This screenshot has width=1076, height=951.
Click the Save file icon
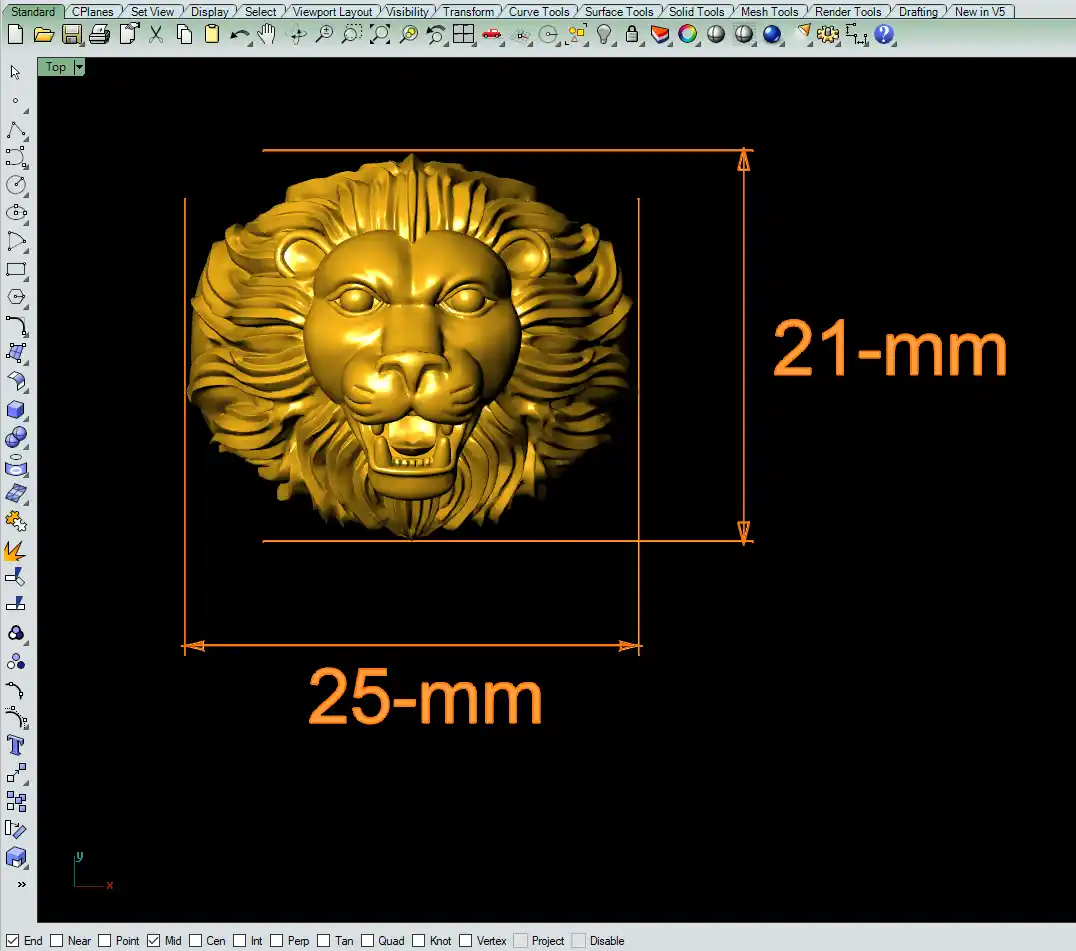coord(71,34)
